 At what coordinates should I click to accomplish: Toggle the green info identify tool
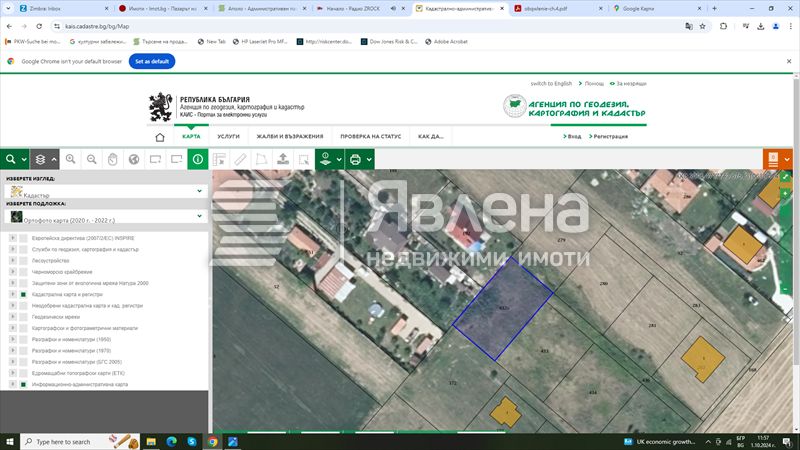pyautogui.click(x=198, y=160)
